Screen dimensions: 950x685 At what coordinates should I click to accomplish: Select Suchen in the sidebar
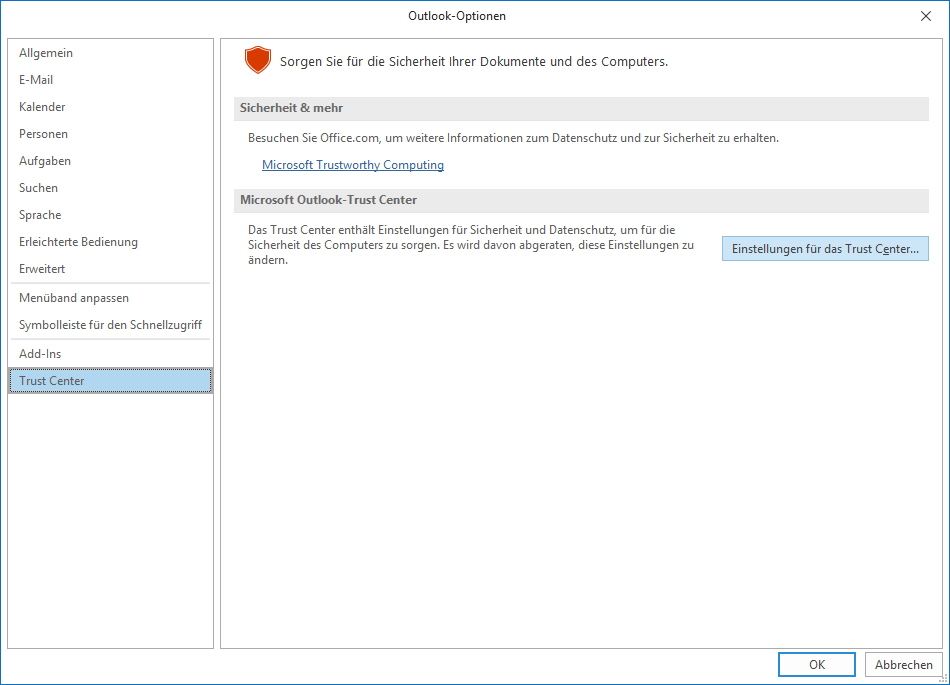click(x=38, y=188)
